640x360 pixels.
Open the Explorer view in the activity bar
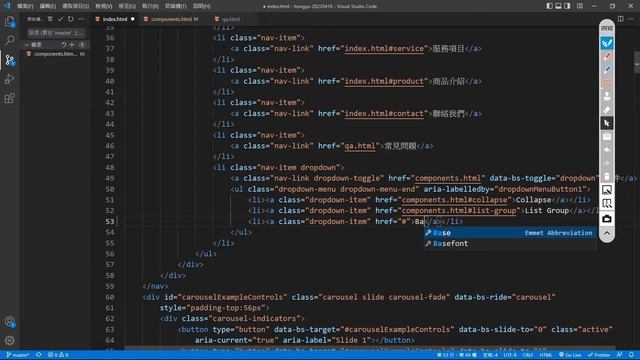(x=9, y=21)
